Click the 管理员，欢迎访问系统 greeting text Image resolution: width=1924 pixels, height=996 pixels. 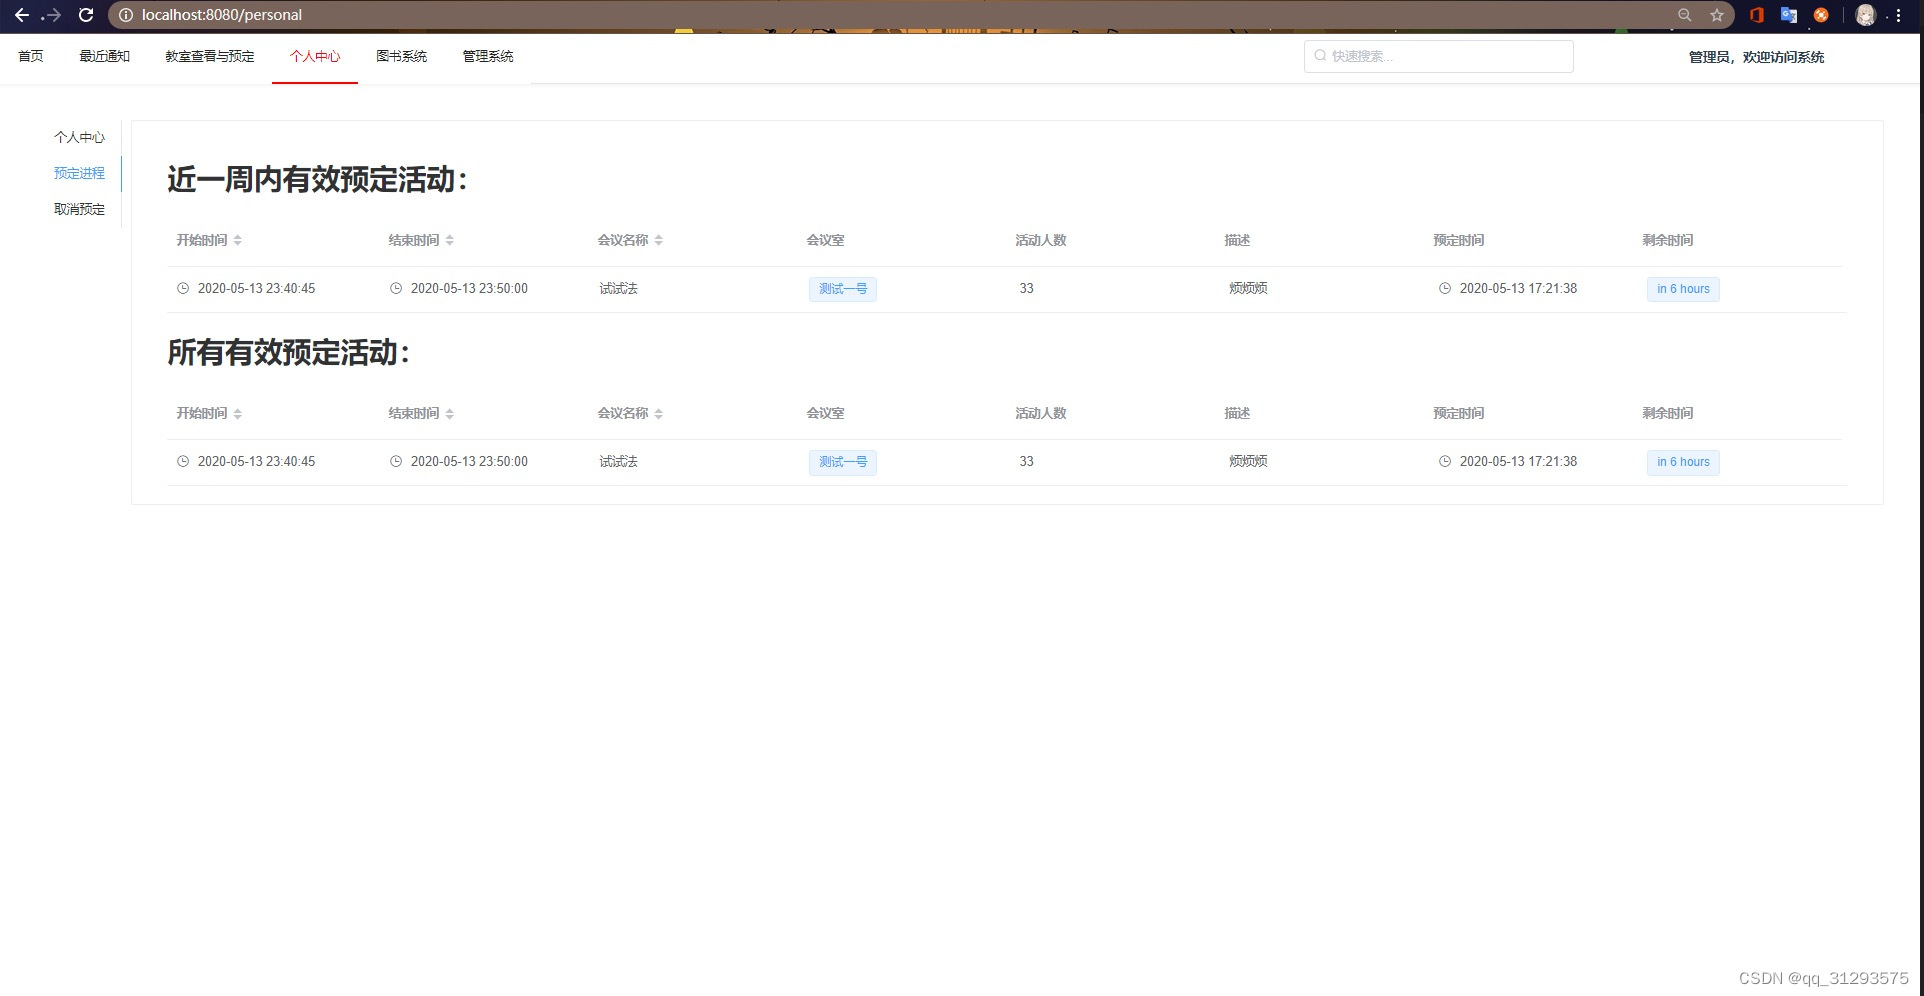click(x=1756, y=57)
